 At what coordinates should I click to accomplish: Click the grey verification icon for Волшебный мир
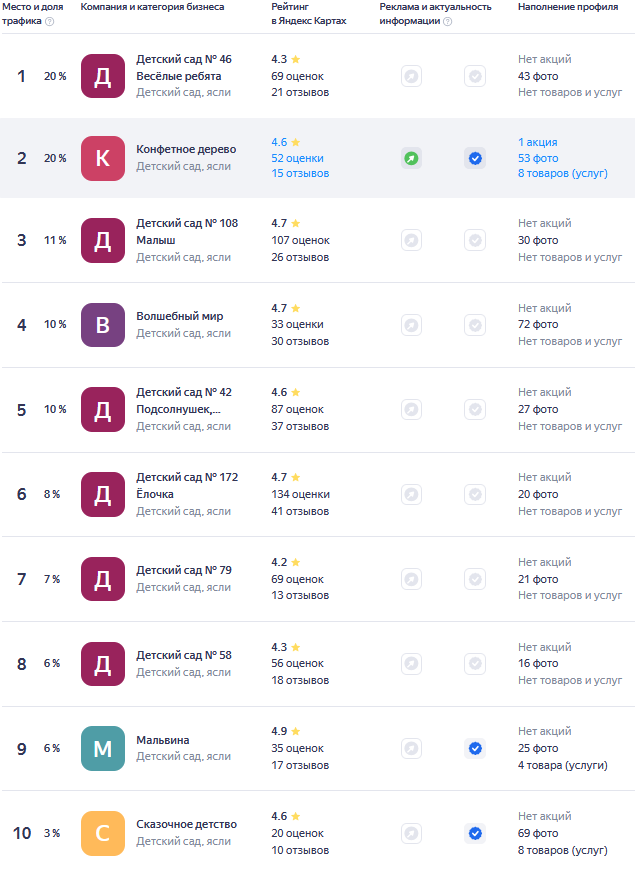[475, 325]
